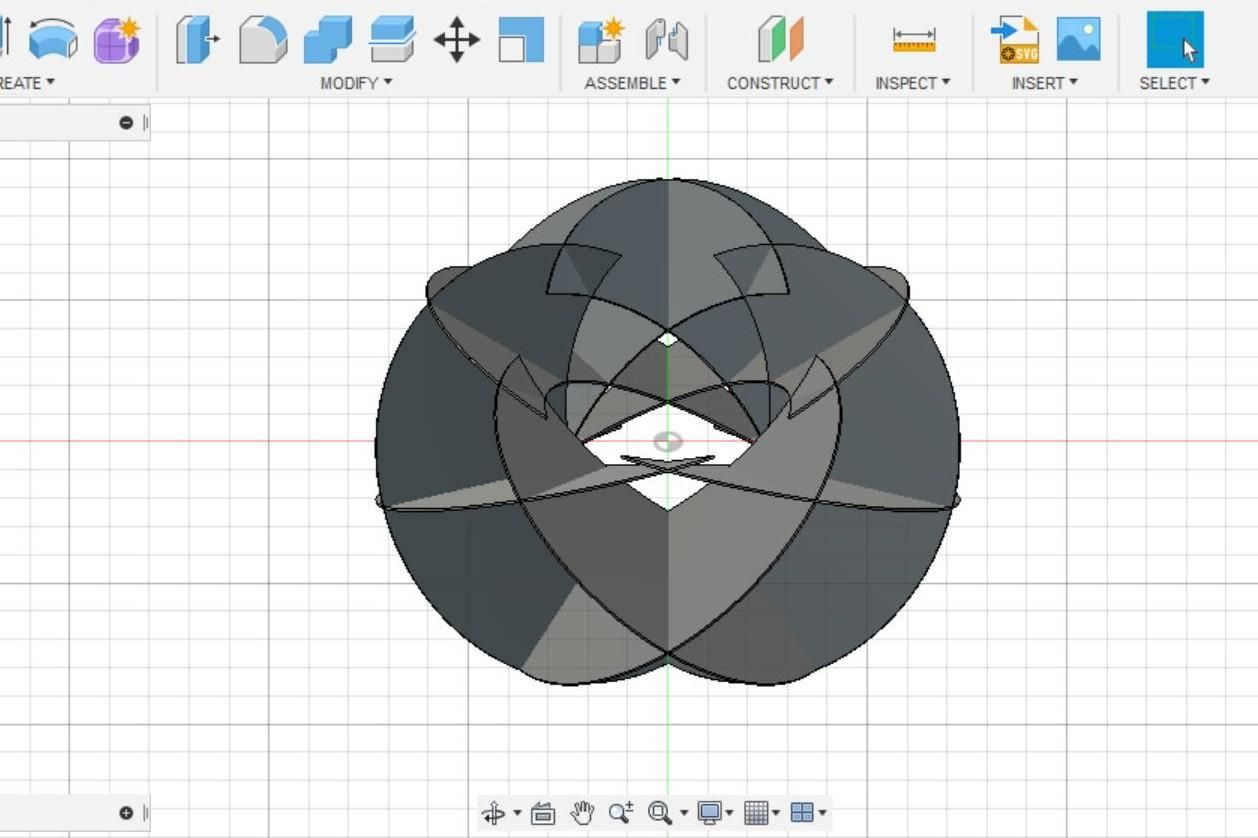This screenshot has height=838, width=1258.
Task: Select the Measure tool
Action: (x=911, y=40)
